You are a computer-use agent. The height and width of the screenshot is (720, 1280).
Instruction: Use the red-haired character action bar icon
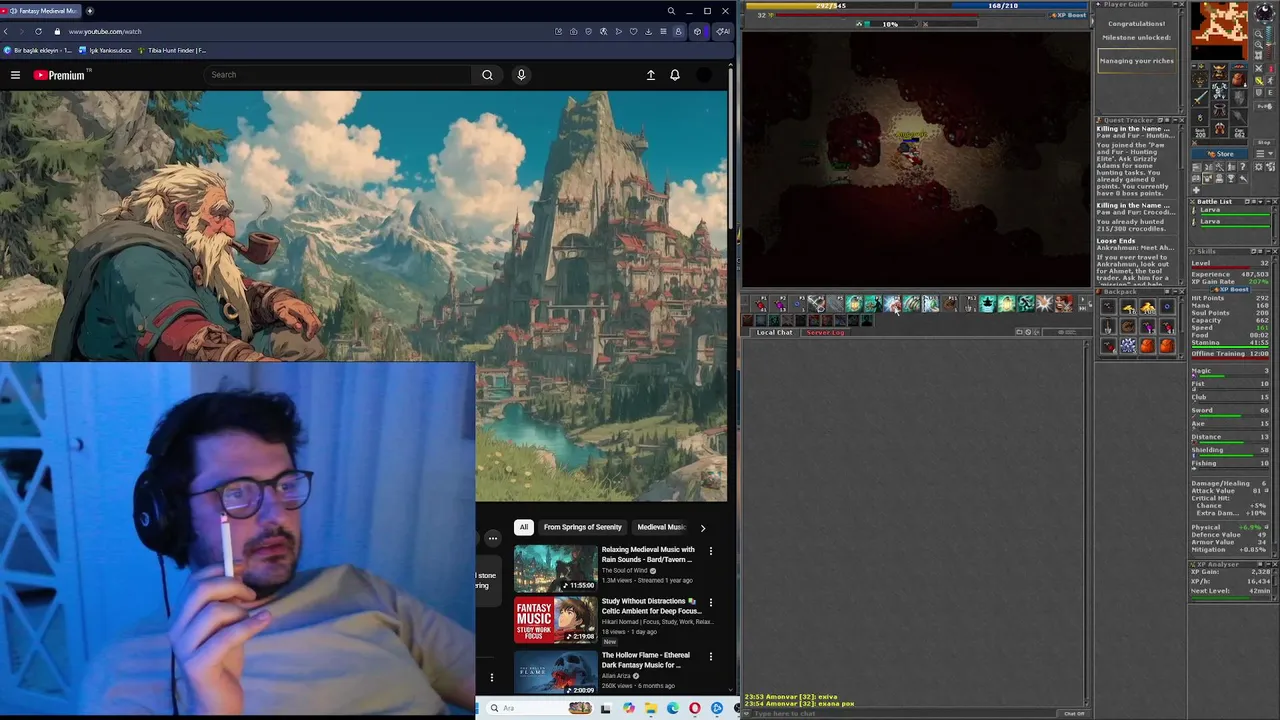1063,303
